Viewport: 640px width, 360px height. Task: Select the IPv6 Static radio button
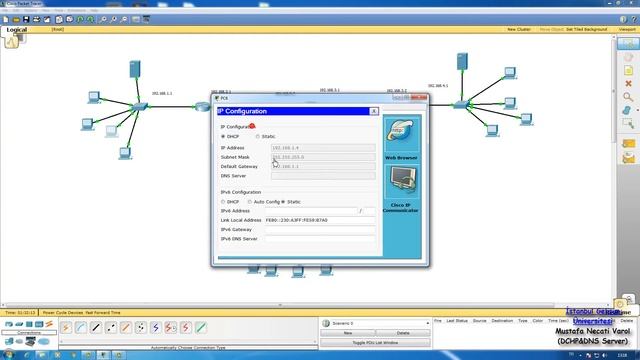pos(283,202)
